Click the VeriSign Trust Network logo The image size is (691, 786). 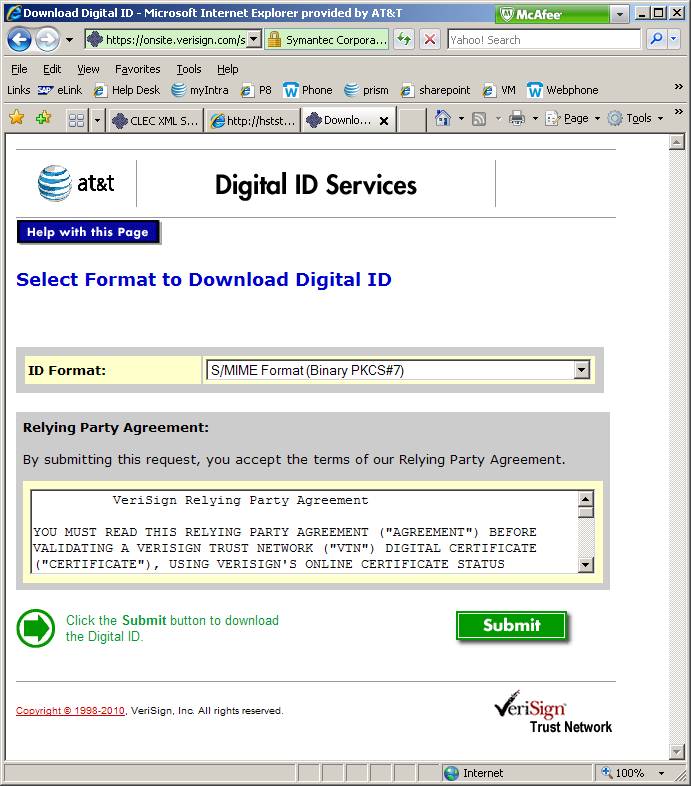(x=553, y=712)
